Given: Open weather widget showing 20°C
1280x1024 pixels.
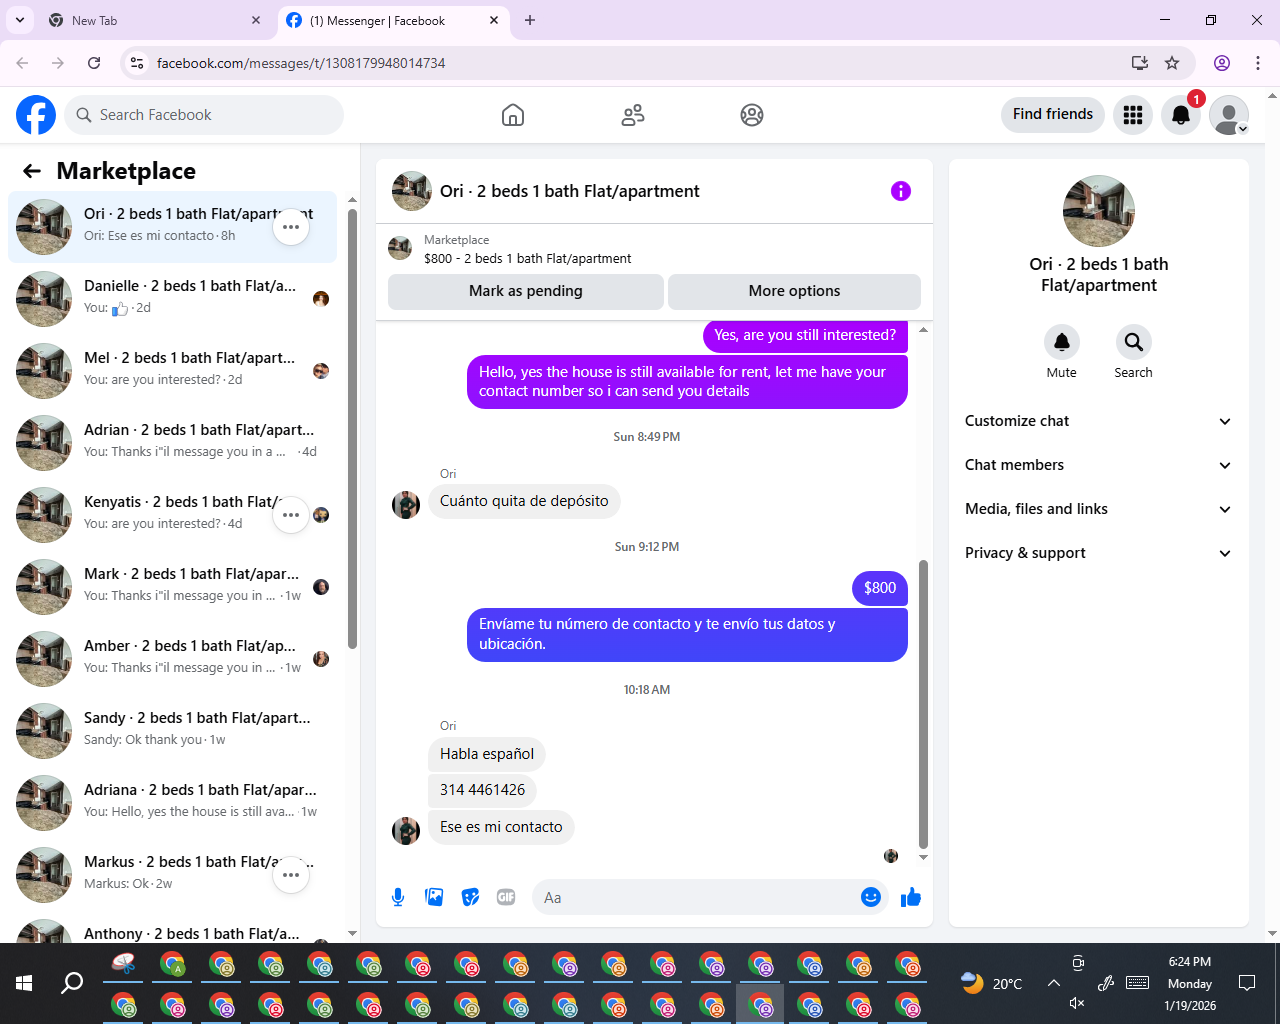Looking at the screenshot, I should point(992,983).
